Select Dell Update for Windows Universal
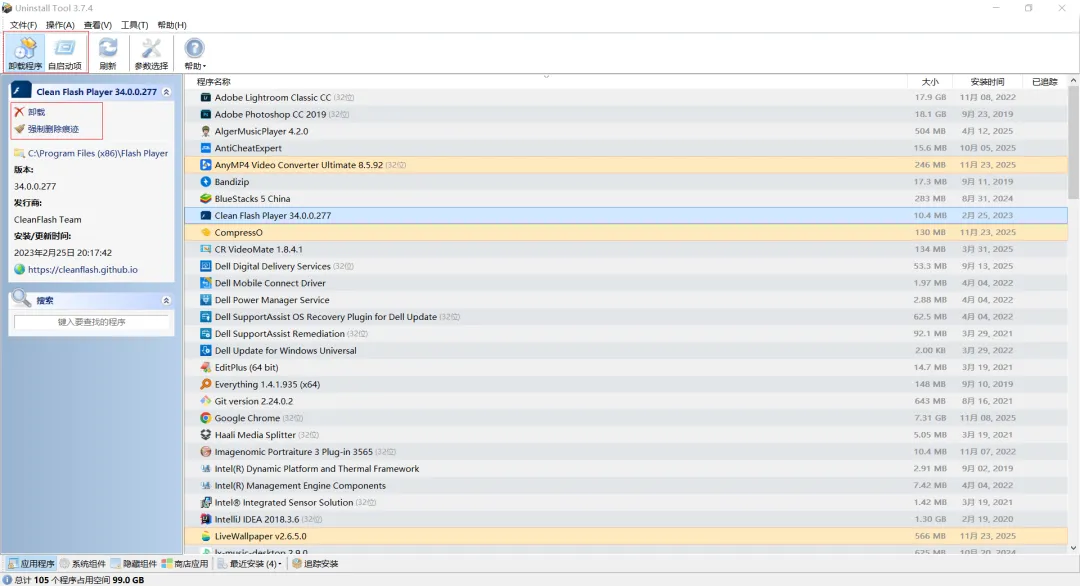 626,350
